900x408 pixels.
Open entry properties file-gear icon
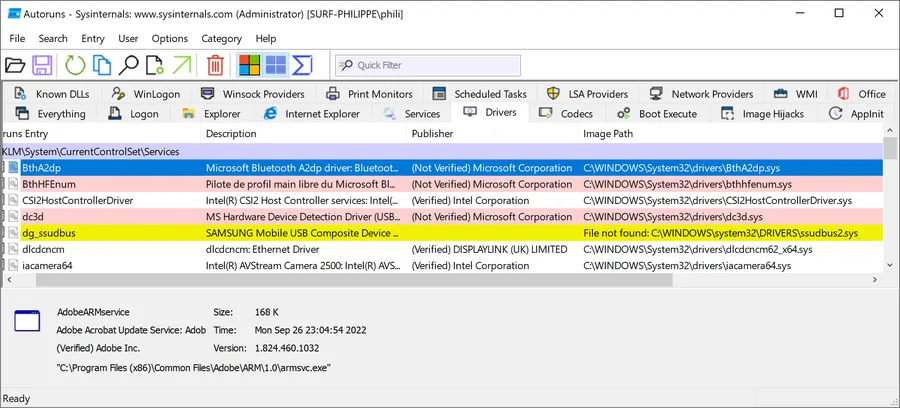tap(155, 65)
